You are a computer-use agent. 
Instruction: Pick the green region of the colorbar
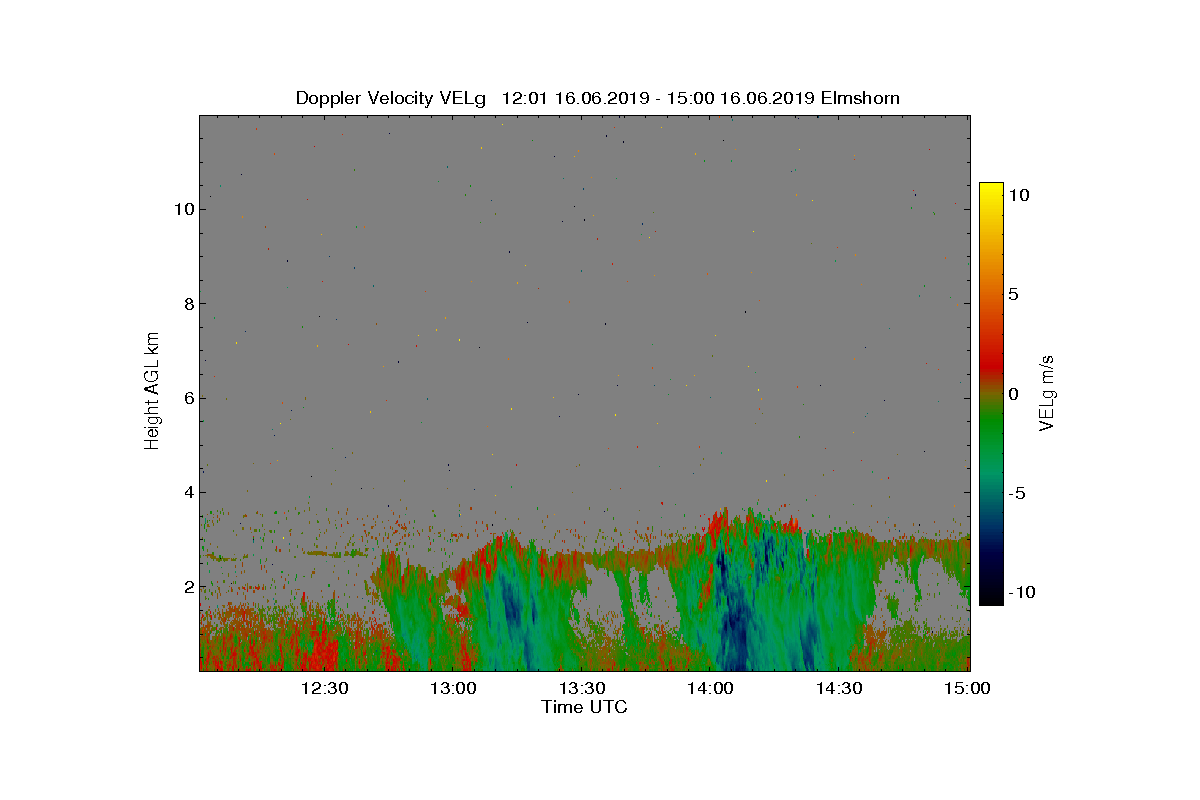pyautogui.click(x=991, y=440)
